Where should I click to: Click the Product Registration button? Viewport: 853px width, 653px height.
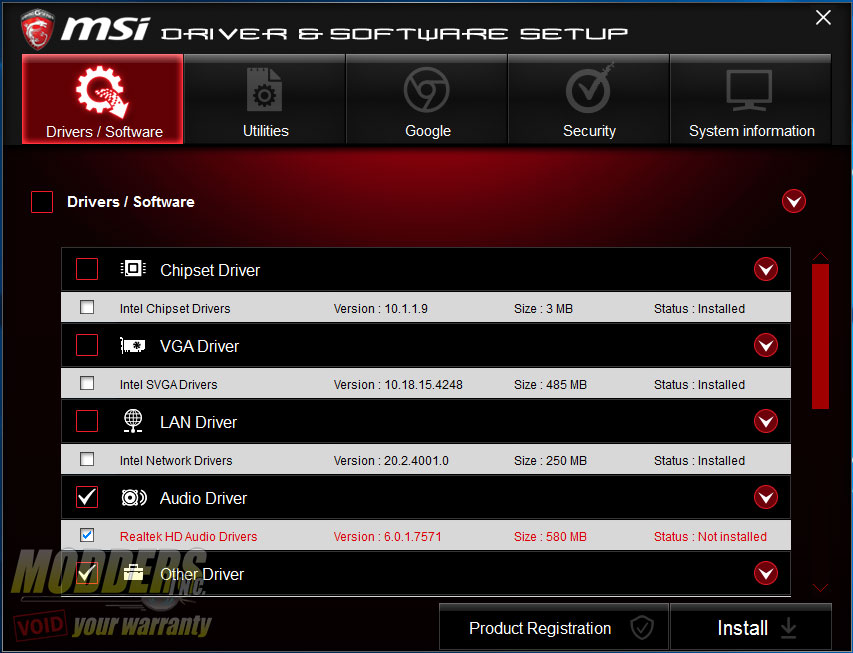click(554, 627)
